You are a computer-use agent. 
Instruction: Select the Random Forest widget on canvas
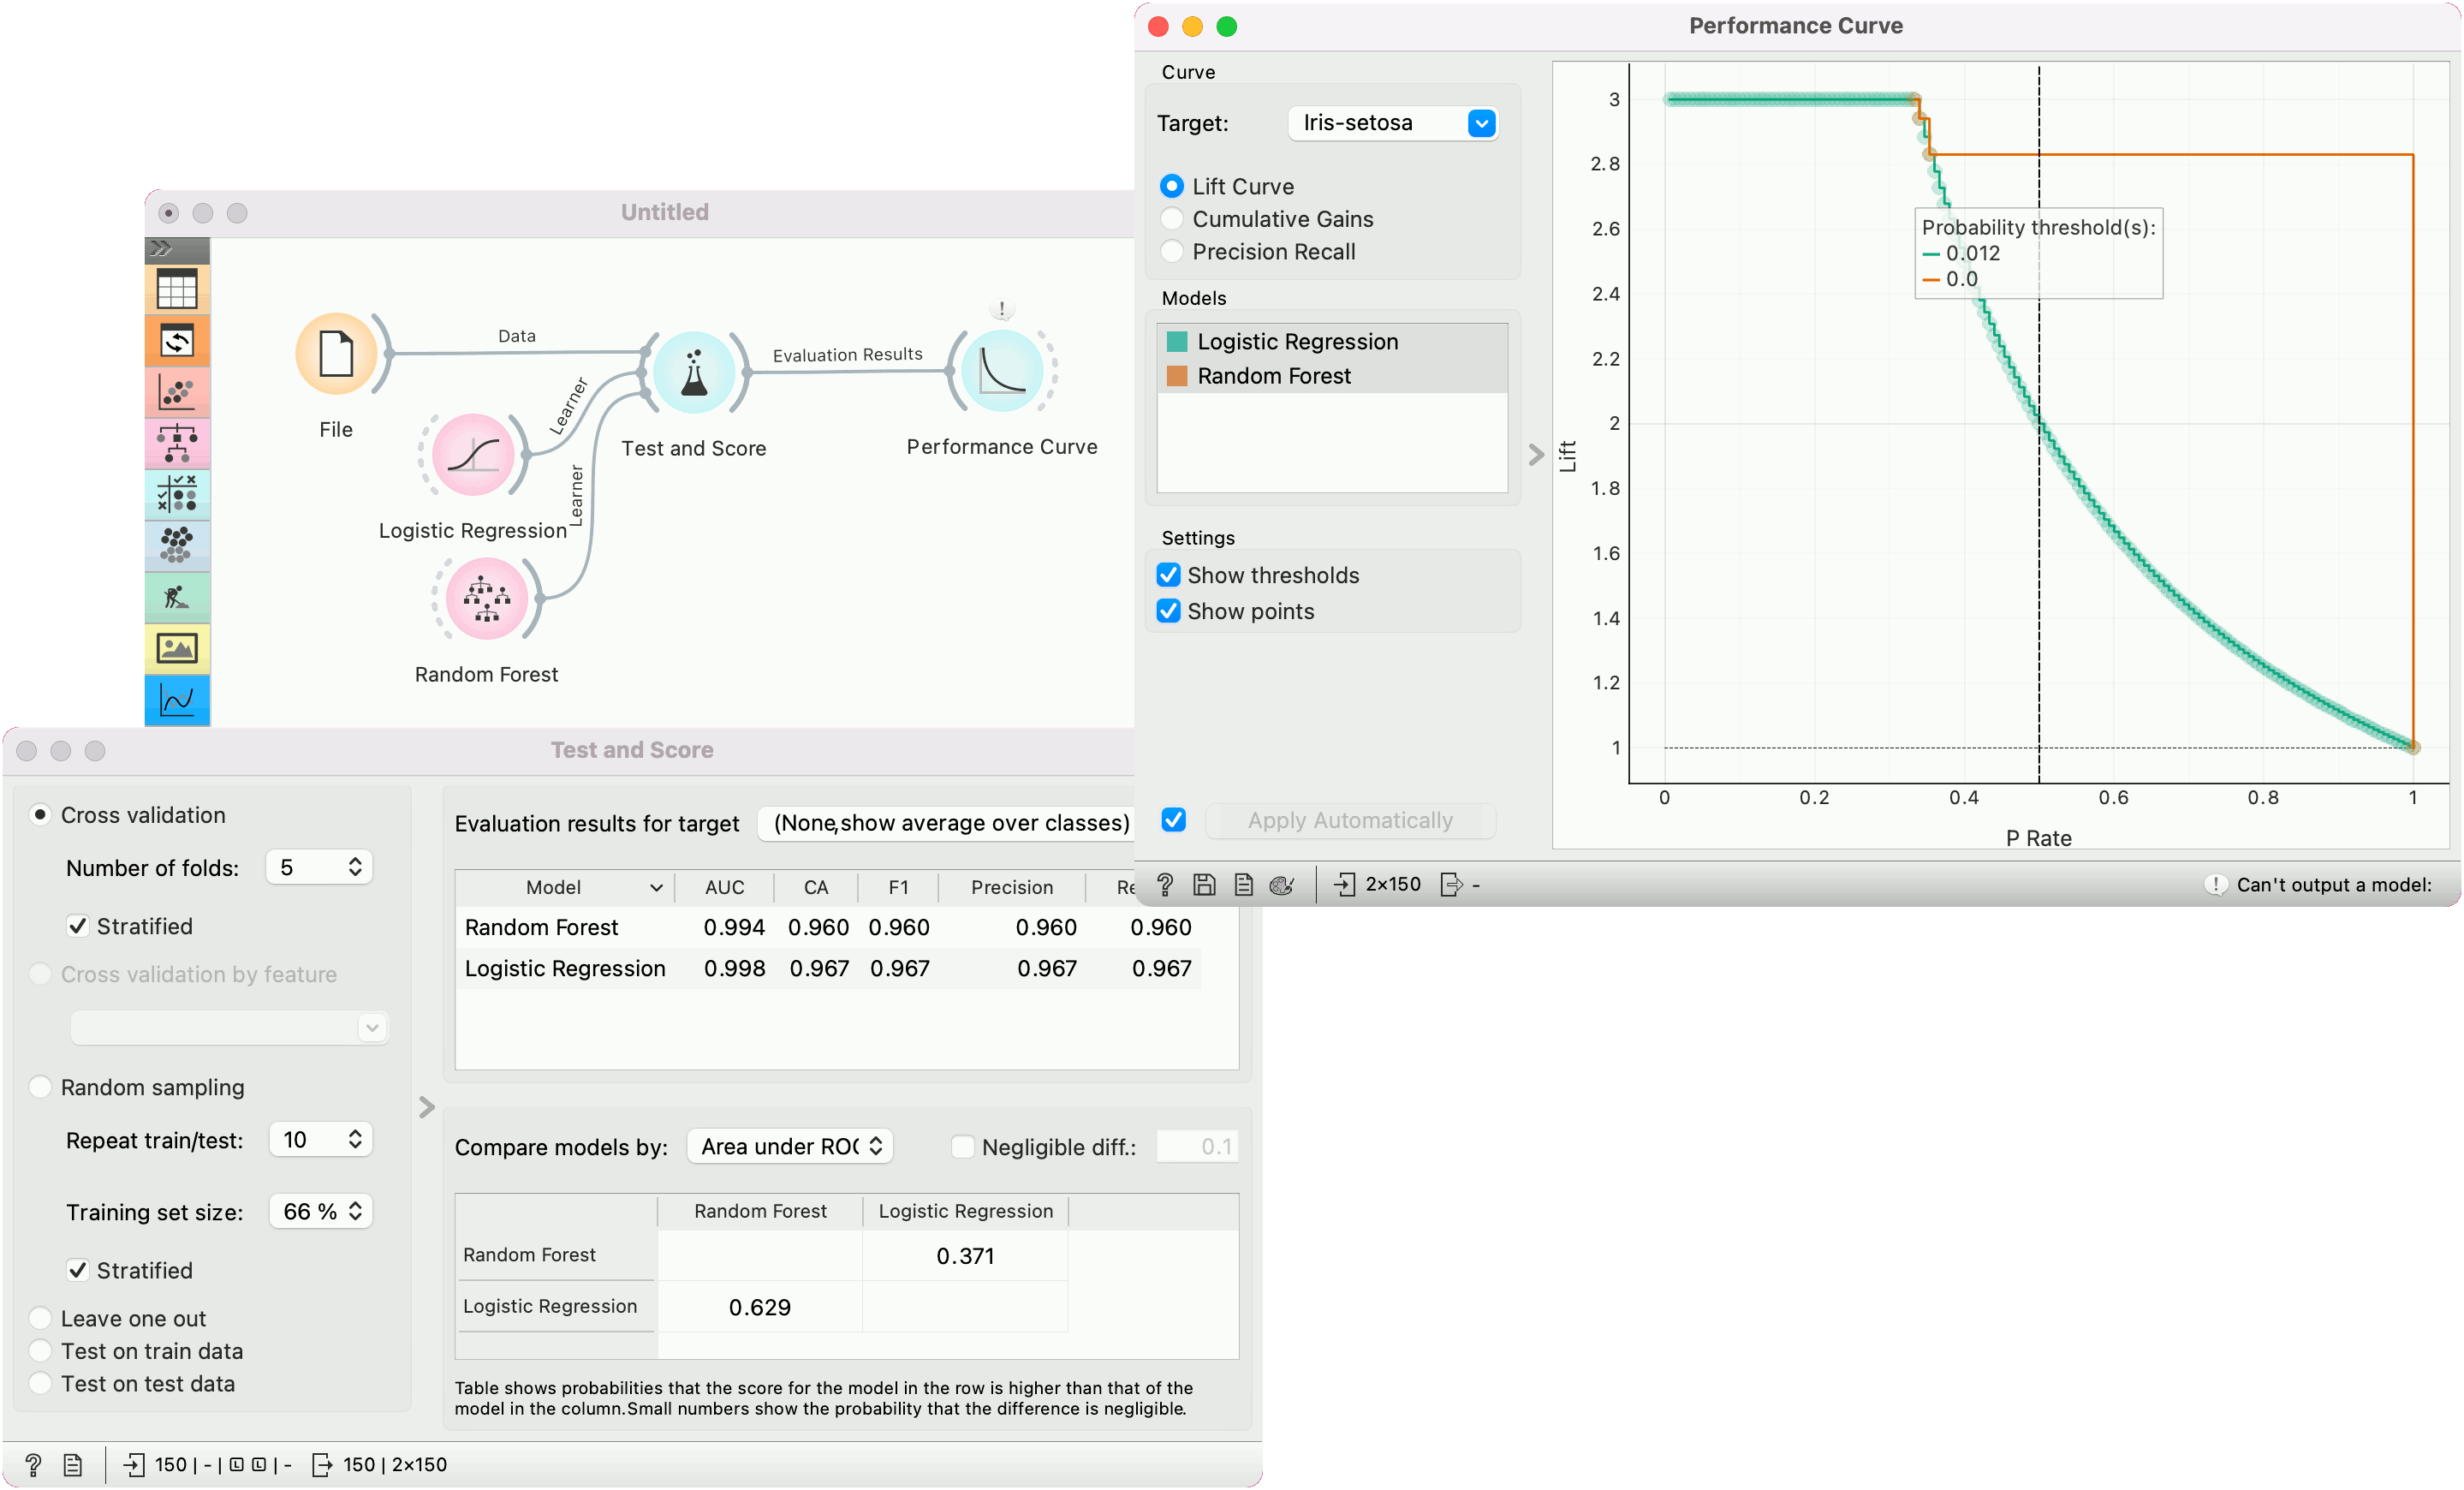[x=486, y=598]
